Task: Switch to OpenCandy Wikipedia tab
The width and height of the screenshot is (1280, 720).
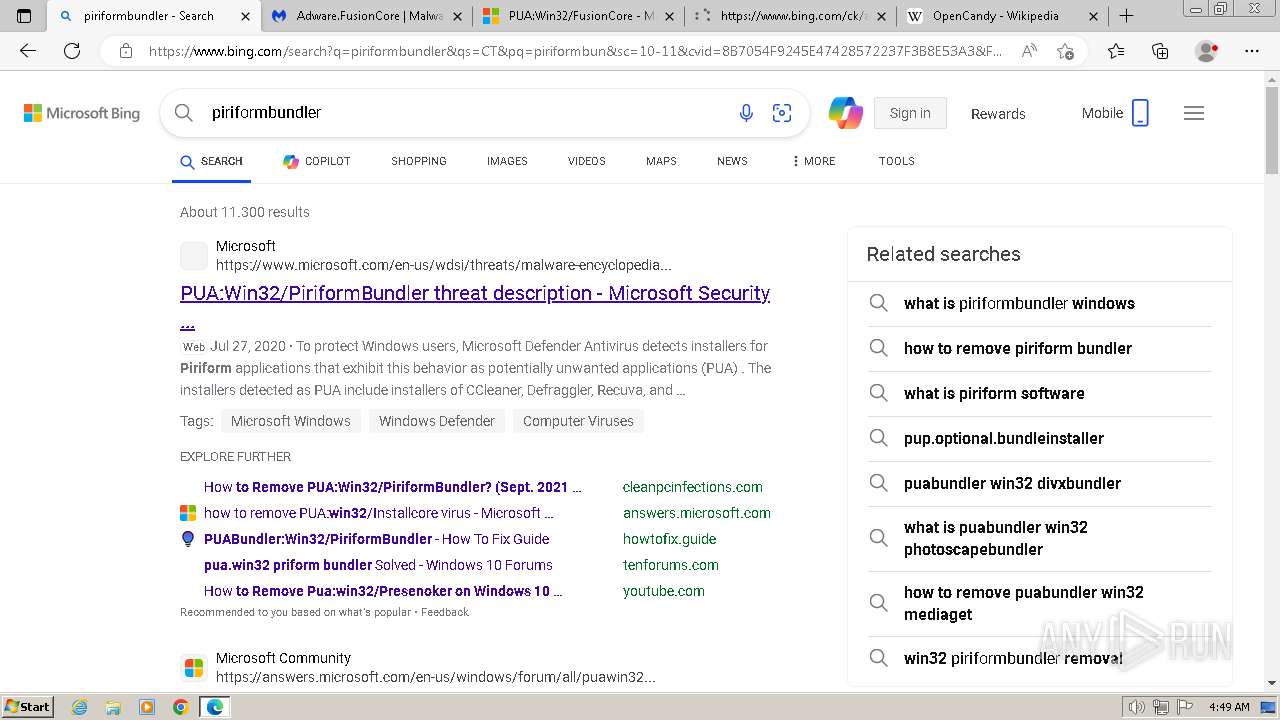Action: [x=1003, y=16]
